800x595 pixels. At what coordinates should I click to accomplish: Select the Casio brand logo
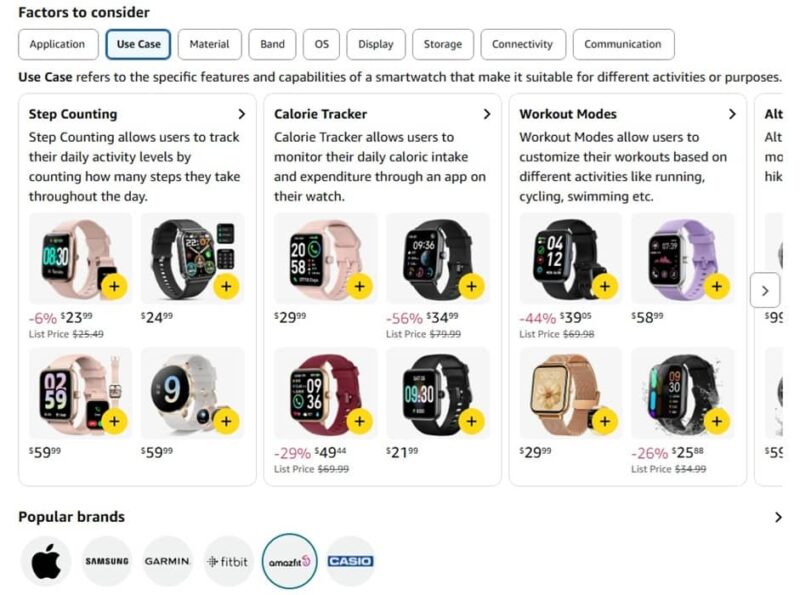350,561
